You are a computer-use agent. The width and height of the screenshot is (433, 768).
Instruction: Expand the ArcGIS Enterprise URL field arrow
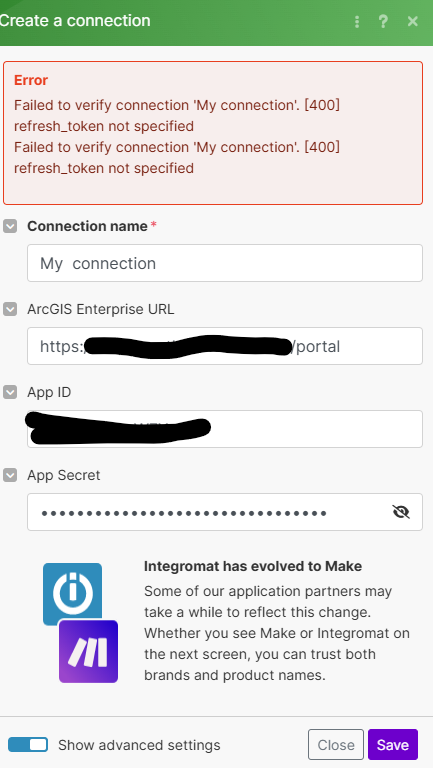10,309
